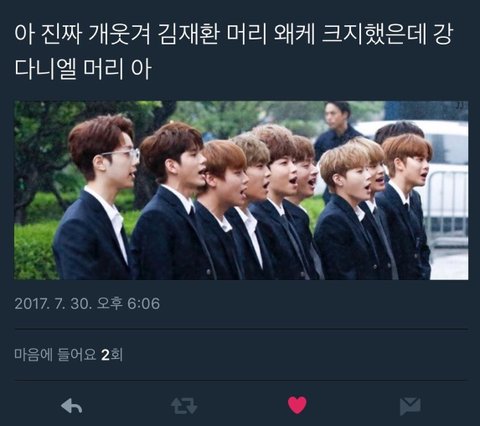Tap the second line '다니엘 머리 아'
The height and width of the screenshot is (426, 480).
pos(83,69)
